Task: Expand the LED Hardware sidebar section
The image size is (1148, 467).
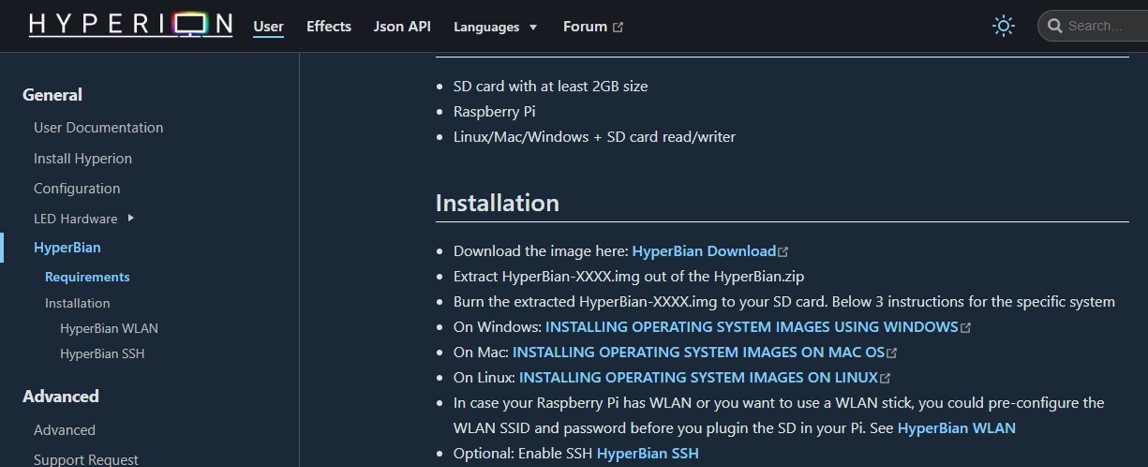Action: 131,218
